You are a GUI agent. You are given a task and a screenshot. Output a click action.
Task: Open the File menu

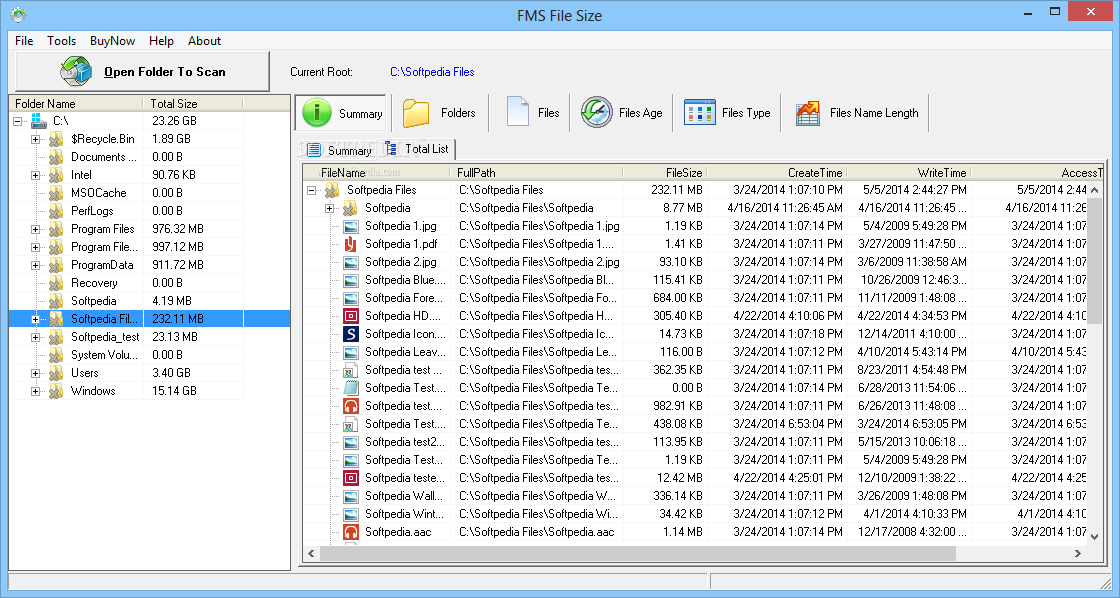24,41
